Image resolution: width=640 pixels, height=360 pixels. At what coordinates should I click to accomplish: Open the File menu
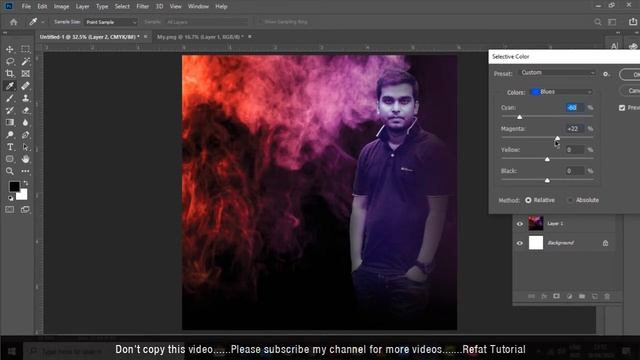[x=26, y=7]
